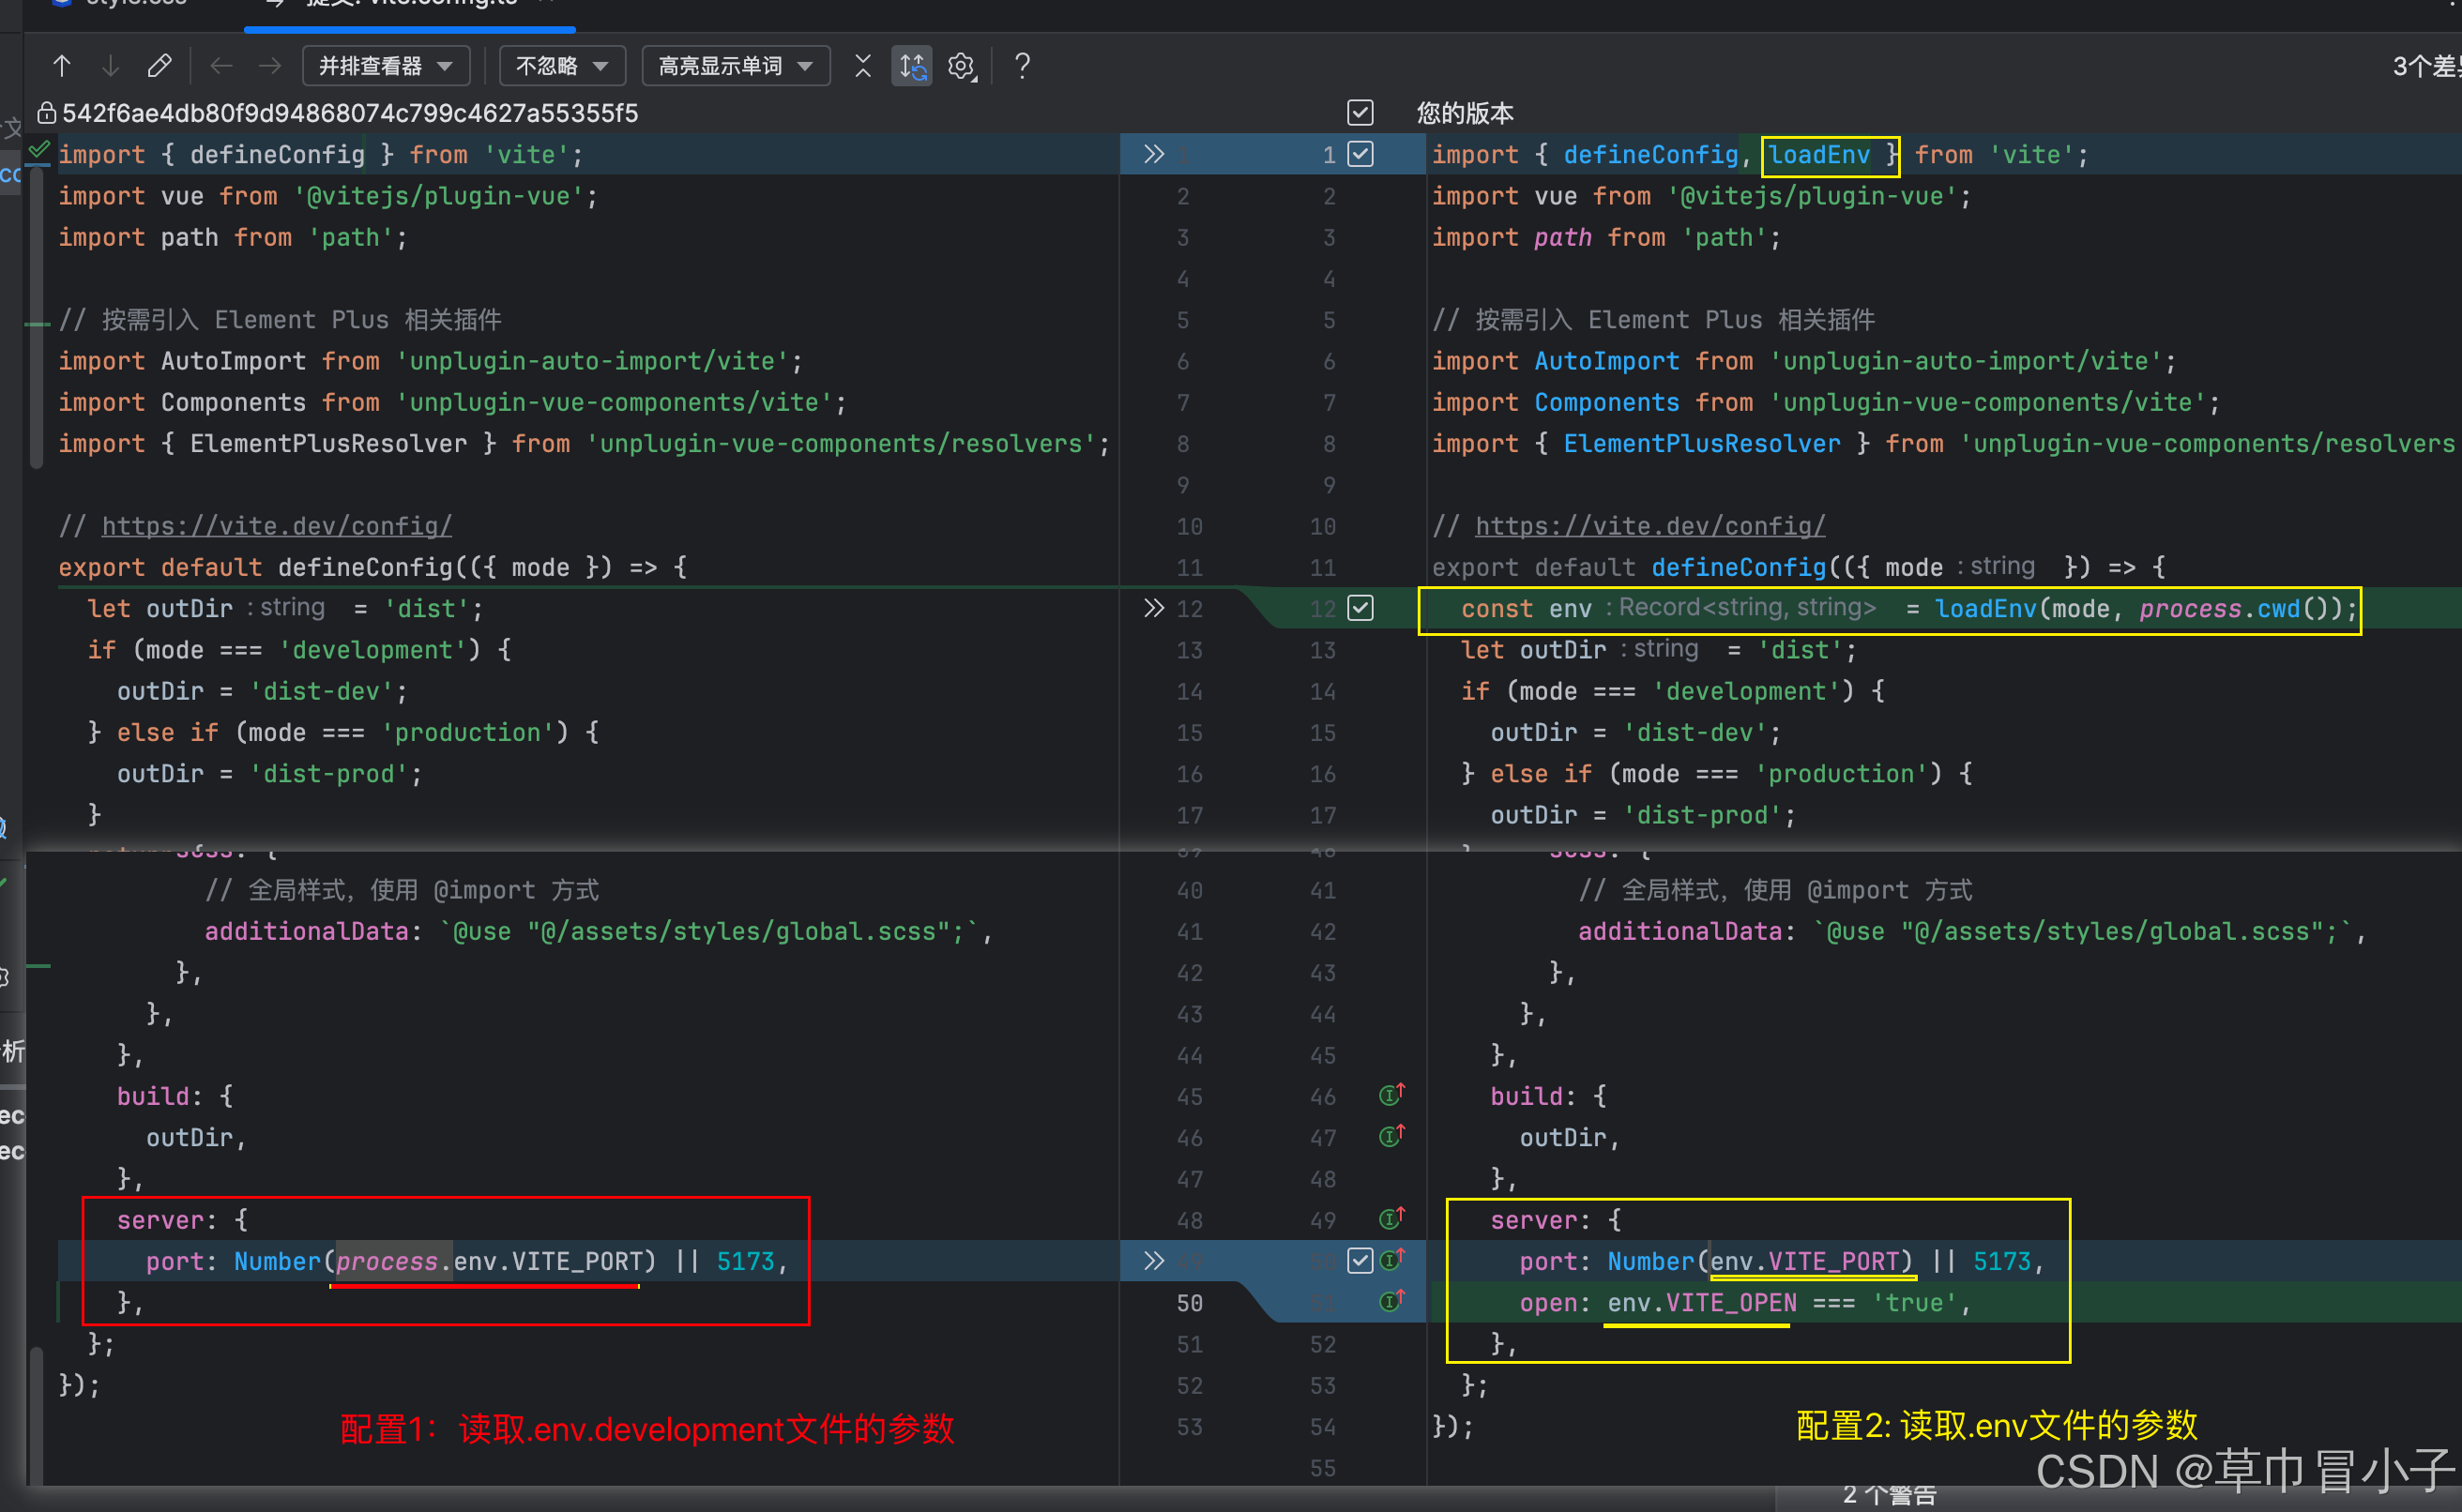The height and width of the screenshot is (1512, 2462).
Task: Click gutter override icon on the open: line
Action: coord(1392,1300)
